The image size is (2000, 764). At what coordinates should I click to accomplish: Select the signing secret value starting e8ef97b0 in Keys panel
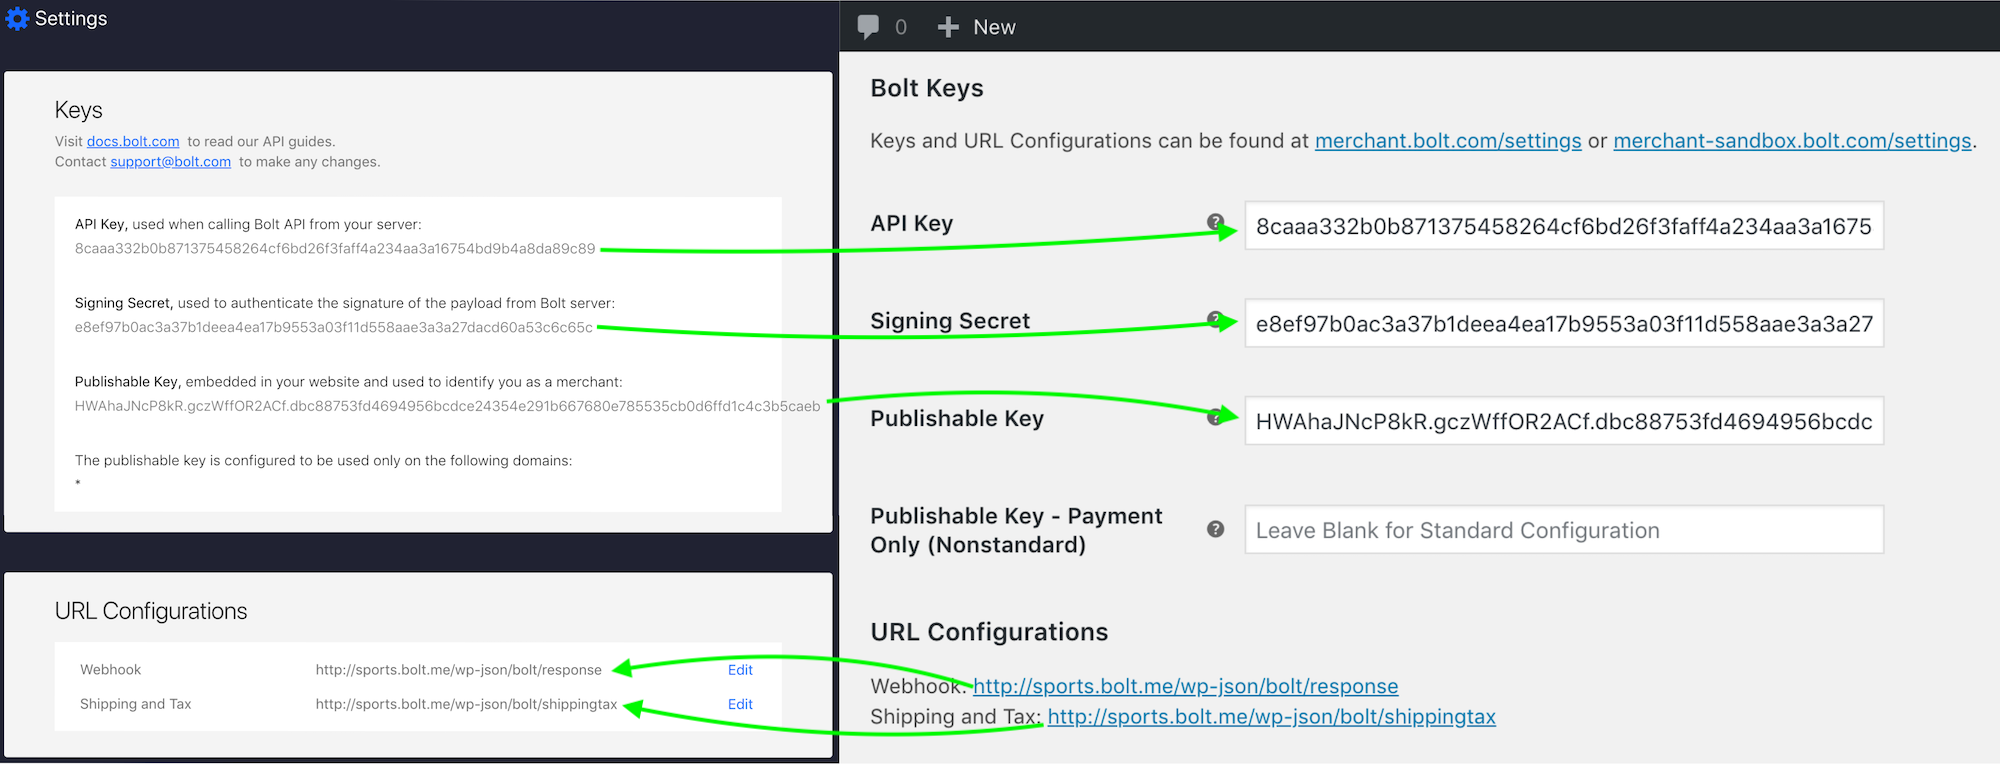(x=334, y=327)
